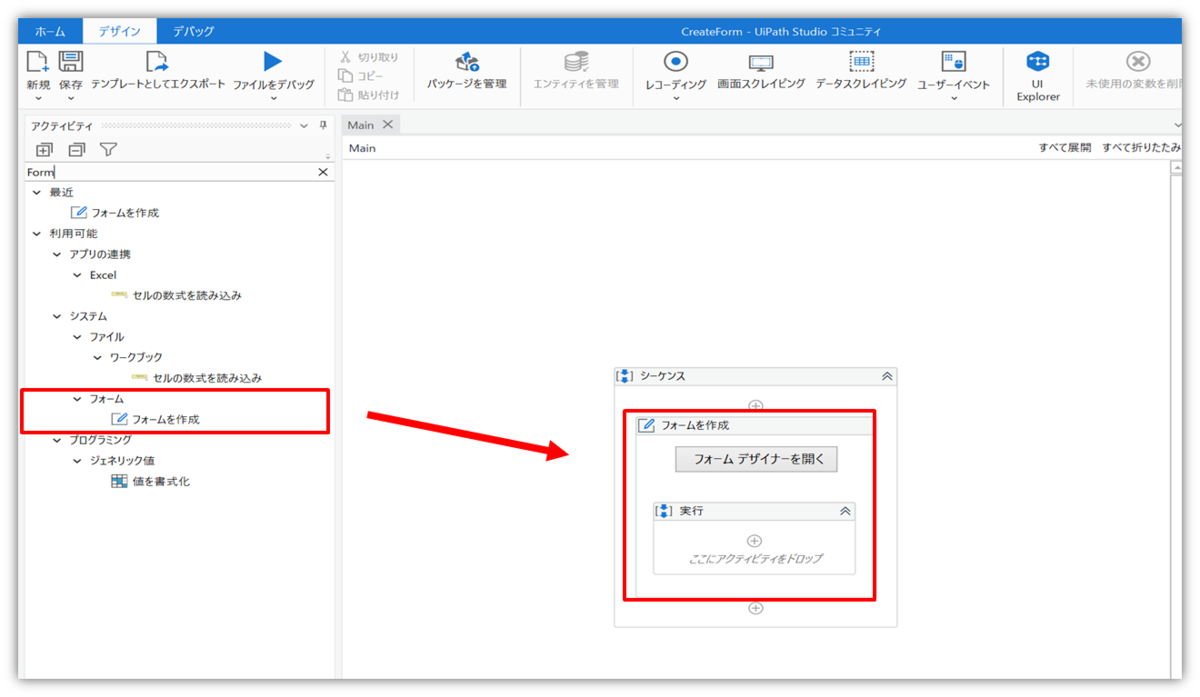Screen dimensions: 1200x697
Task: Select セルの数式を読み込み under ワークブック
Action: pos(197,378)
